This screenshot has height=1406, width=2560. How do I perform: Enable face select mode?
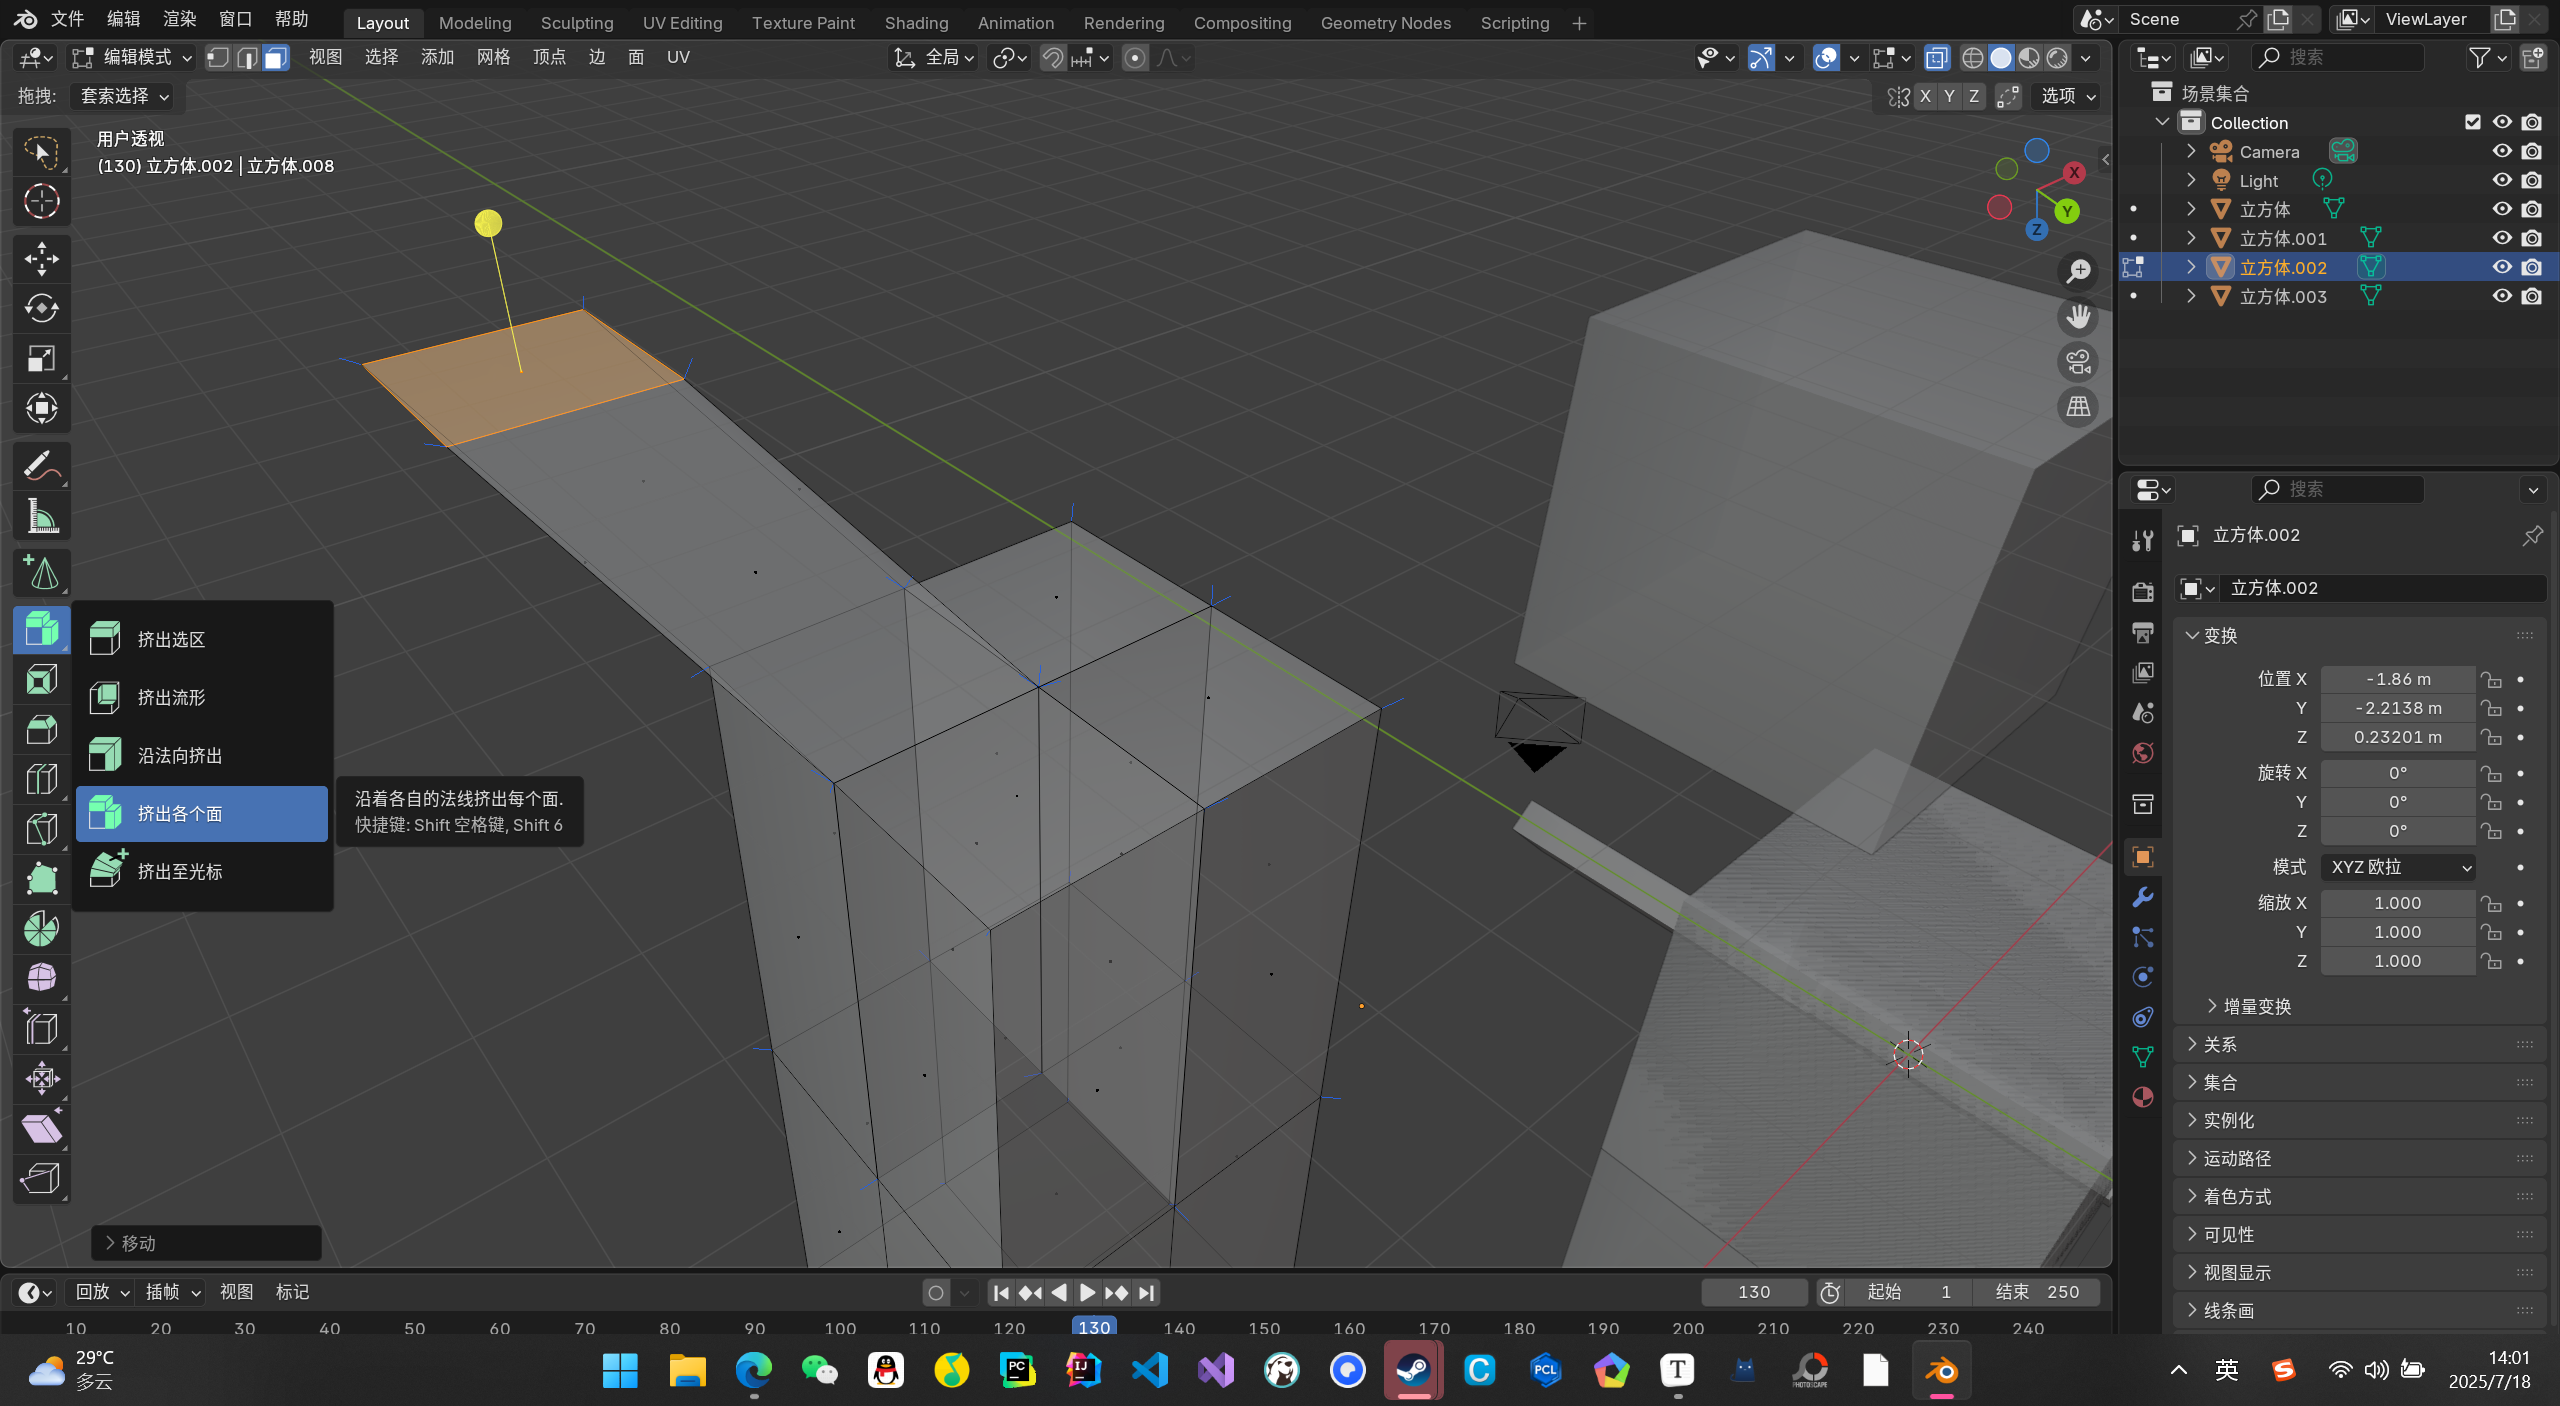click(275, 58)
